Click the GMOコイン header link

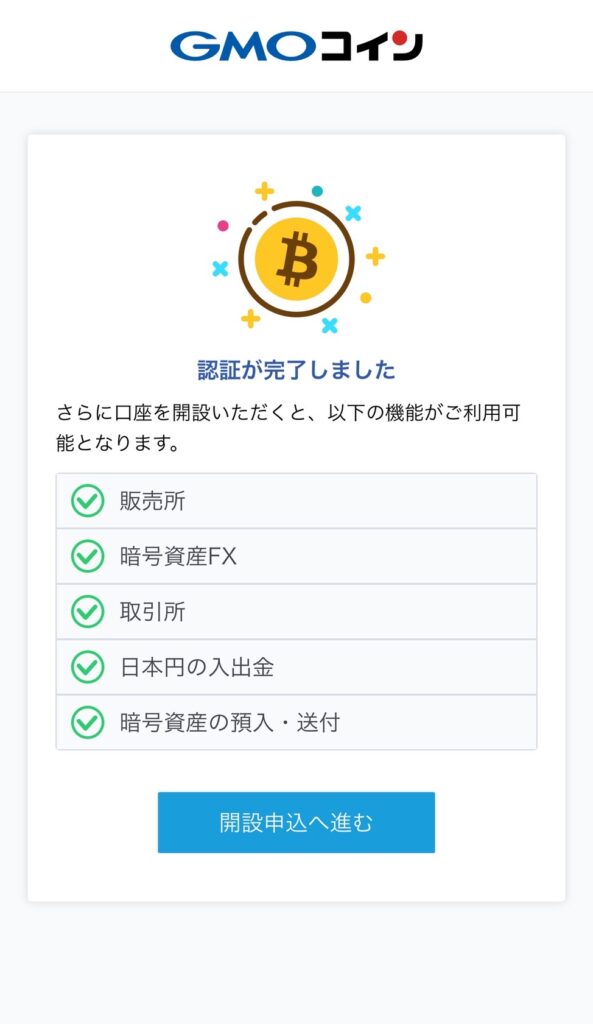tap(297, 42)
